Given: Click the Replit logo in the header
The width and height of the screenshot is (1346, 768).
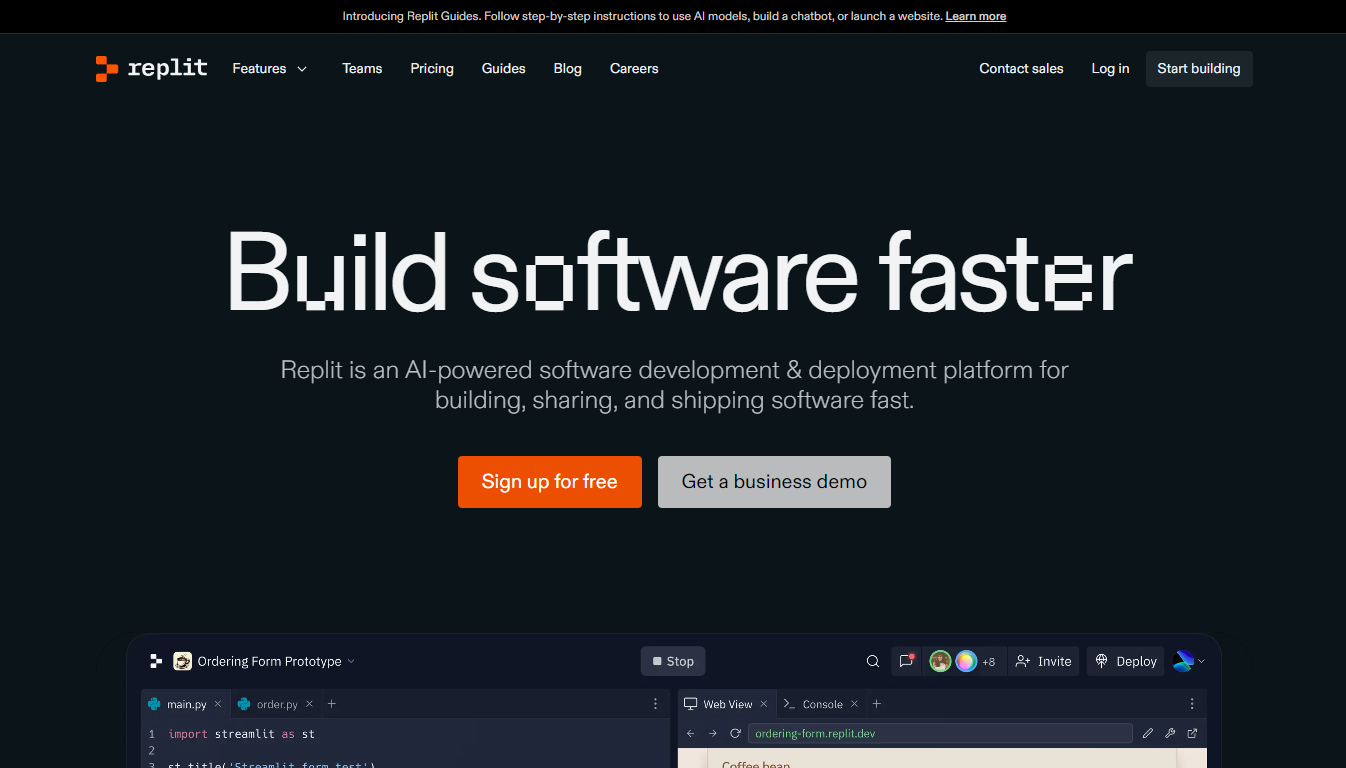Looking at the screenshot, I should coord(151,68).
